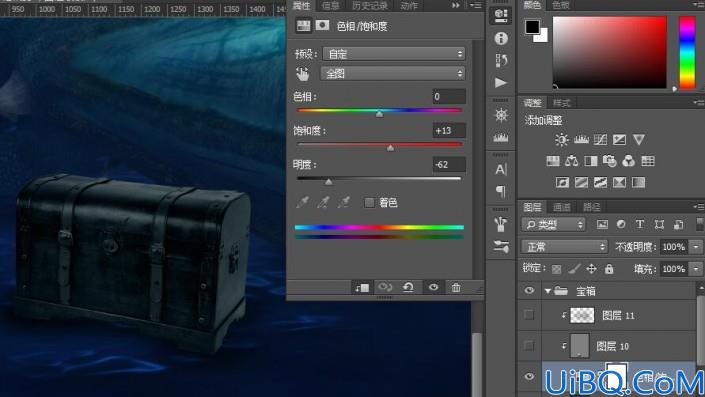The image size is (705, 397).
Task: Select the first eyedropper in Properties
Action: (303, 202)
